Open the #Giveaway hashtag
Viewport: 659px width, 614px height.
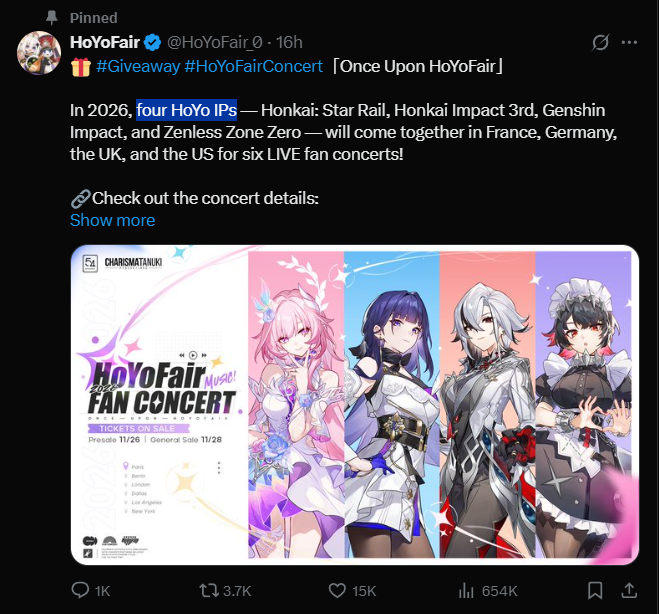click(x=138, y=66)
